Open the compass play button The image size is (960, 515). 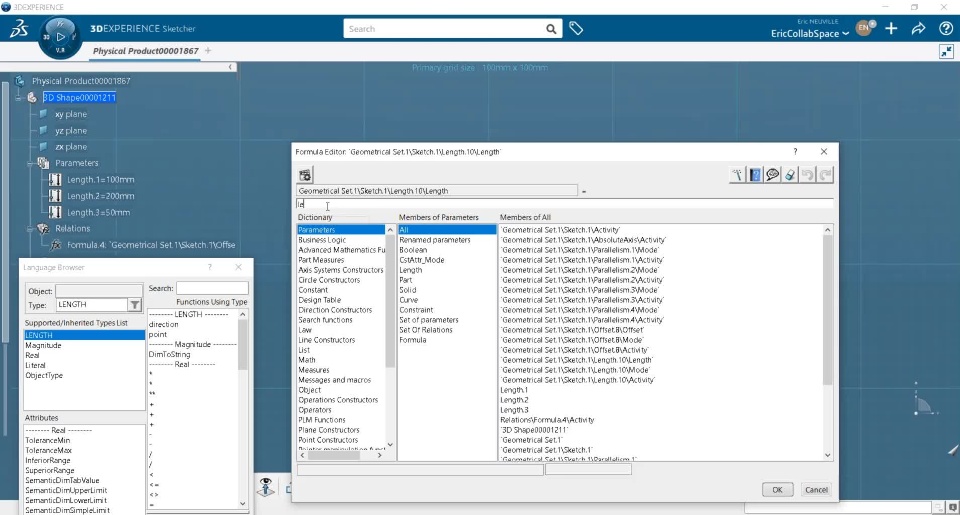(60, 37)
